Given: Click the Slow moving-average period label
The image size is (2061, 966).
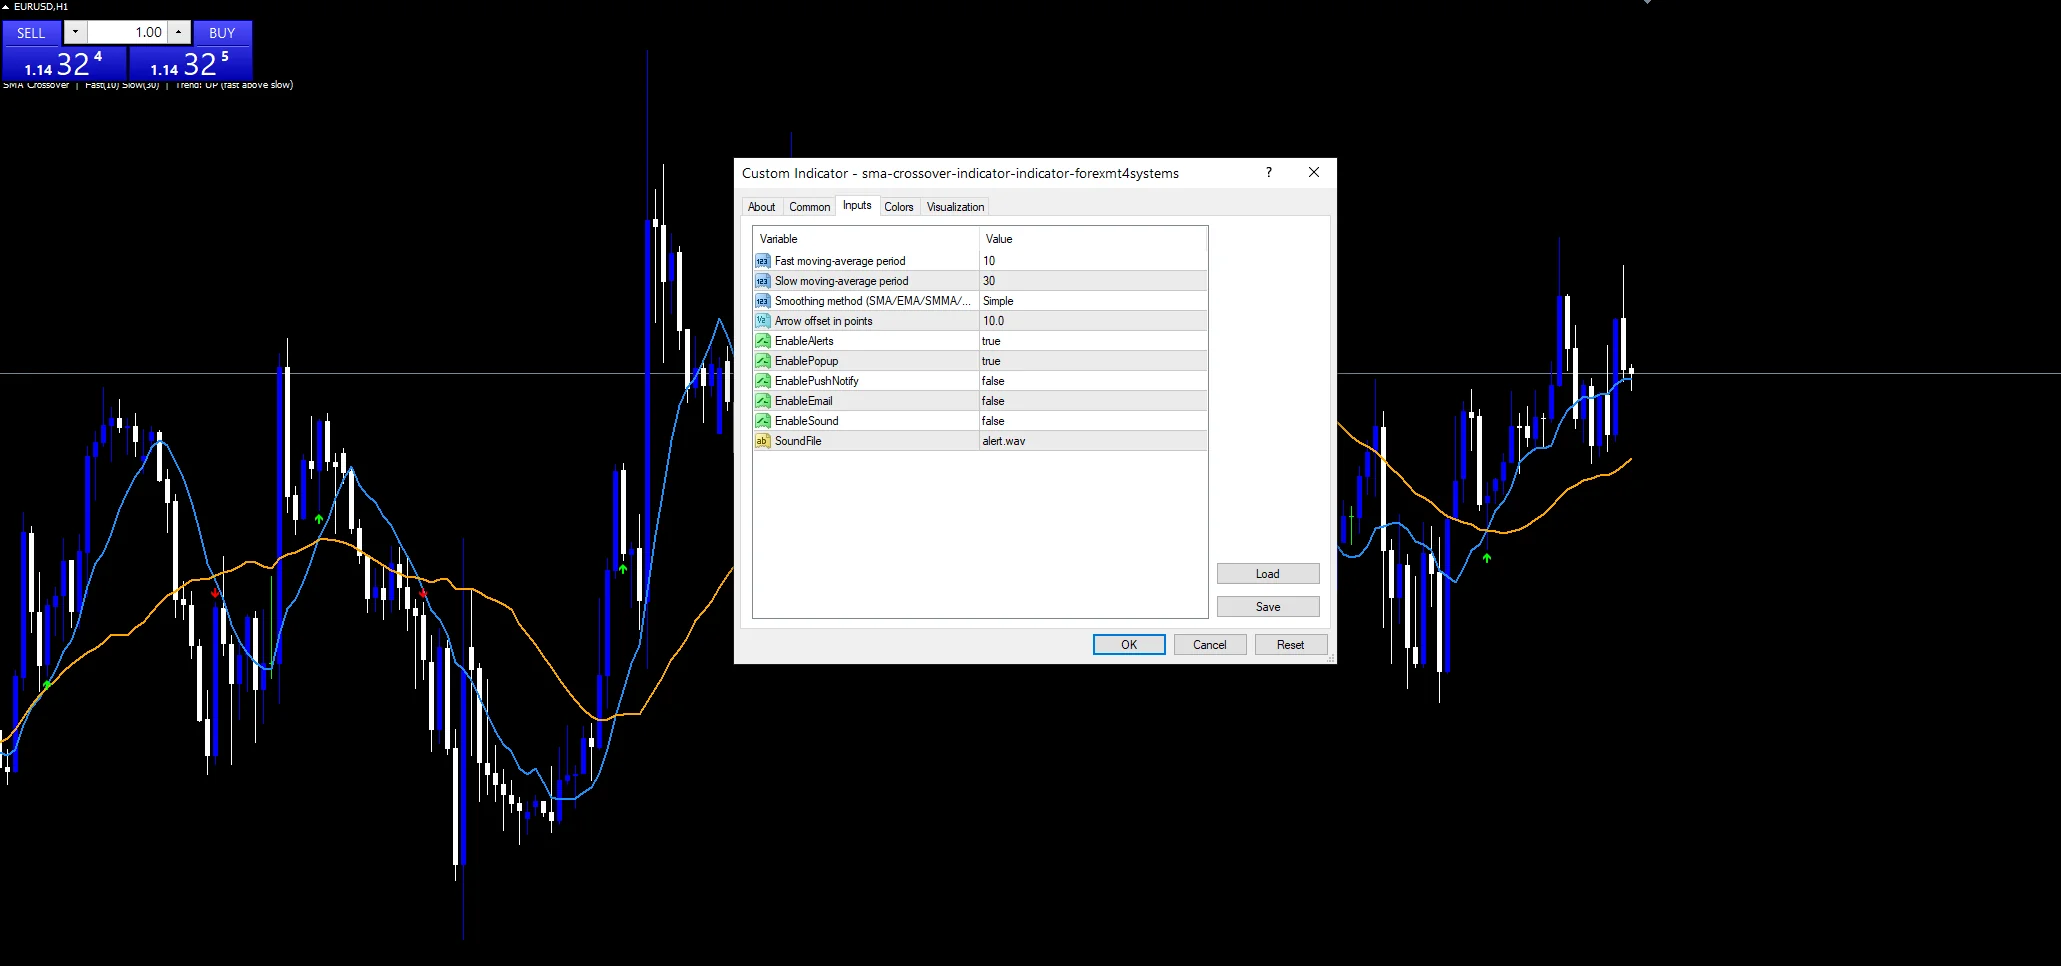Looking at the screenshot, I should pos(841,281).
